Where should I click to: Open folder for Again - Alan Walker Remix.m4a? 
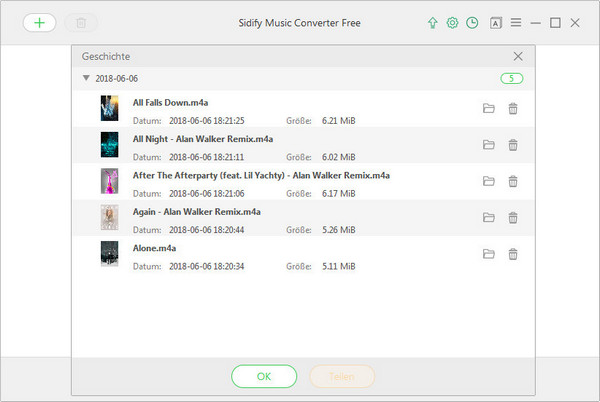point(489,217)
